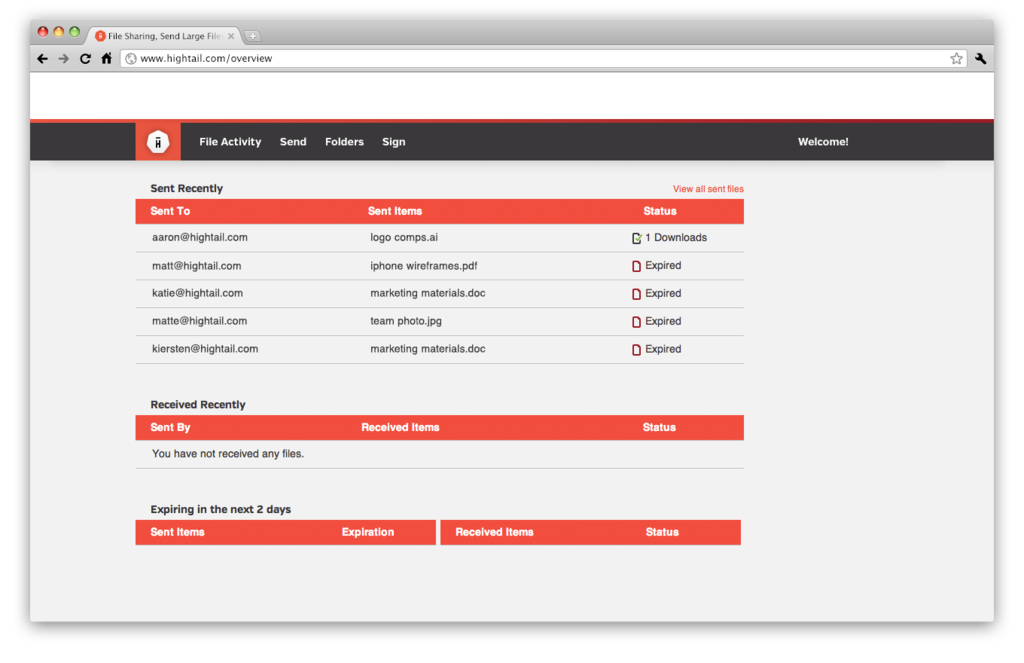The image size is (1024, 663).
Task: Open the Send menu item
Action: tap(293, 142)
